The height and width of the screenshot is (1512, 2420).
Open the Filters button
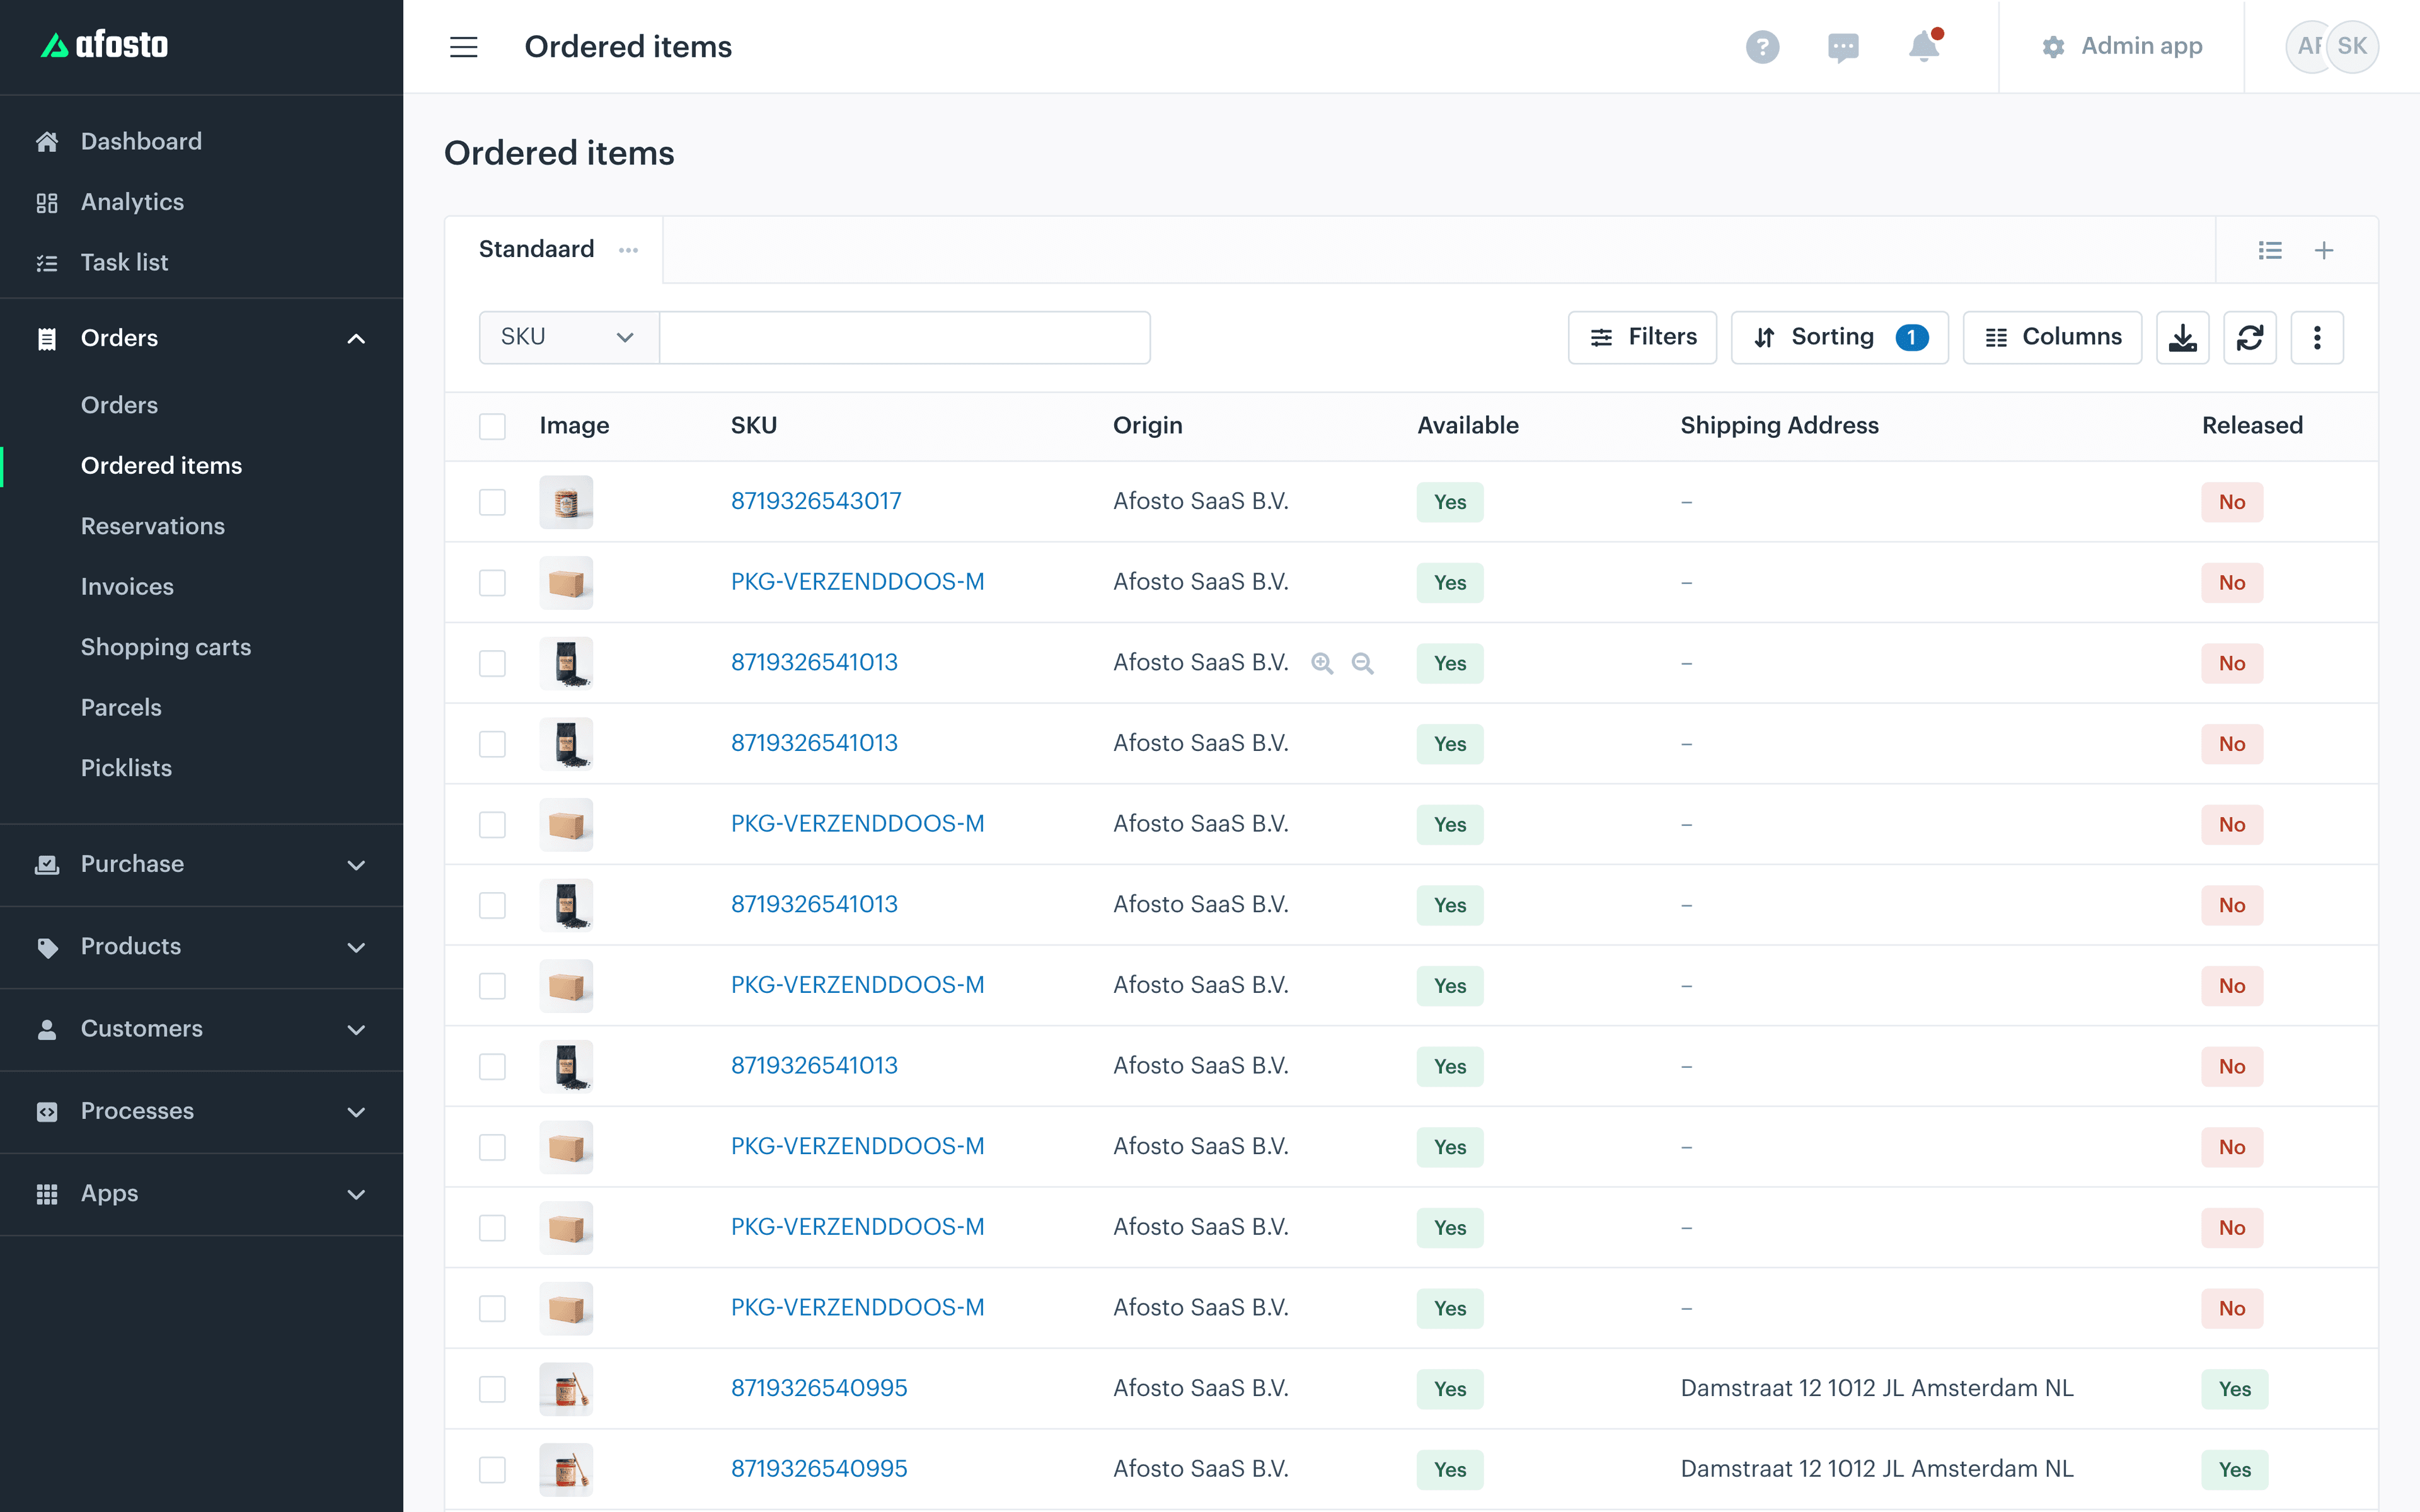coord(1642,338)
